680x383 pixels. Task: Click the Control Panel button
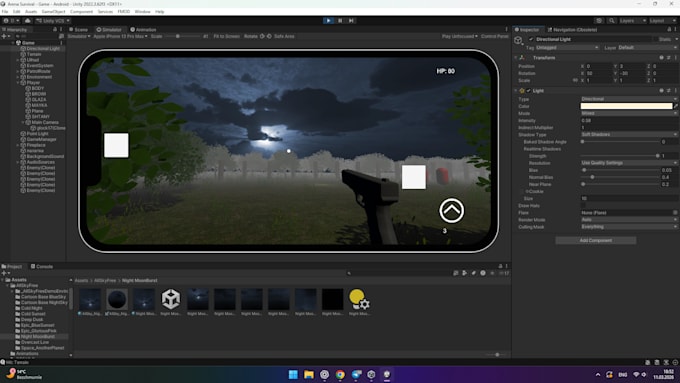(495, 36)
